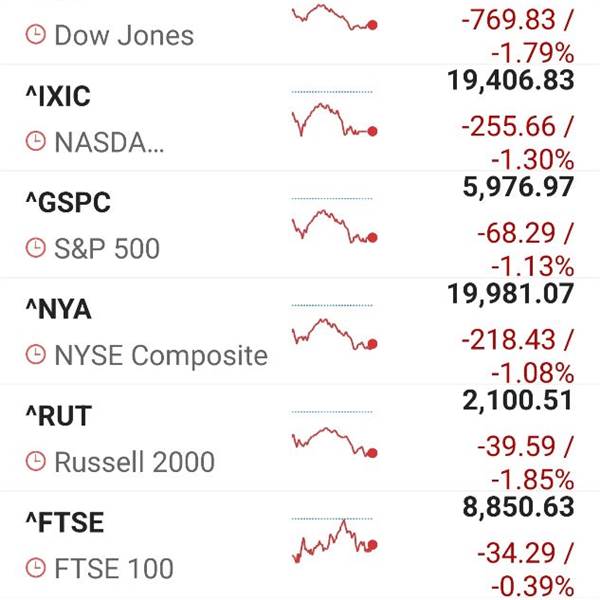
Task: Tap the -68.29 S&P 500 change value
Action: tap(516, 233)
